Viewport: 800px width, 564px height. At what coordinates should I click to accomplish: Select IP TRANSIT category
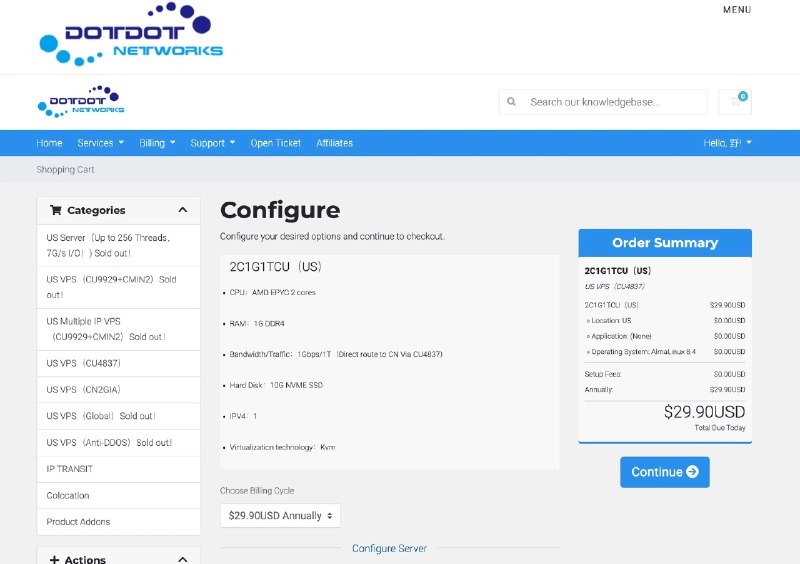[118, 469]
